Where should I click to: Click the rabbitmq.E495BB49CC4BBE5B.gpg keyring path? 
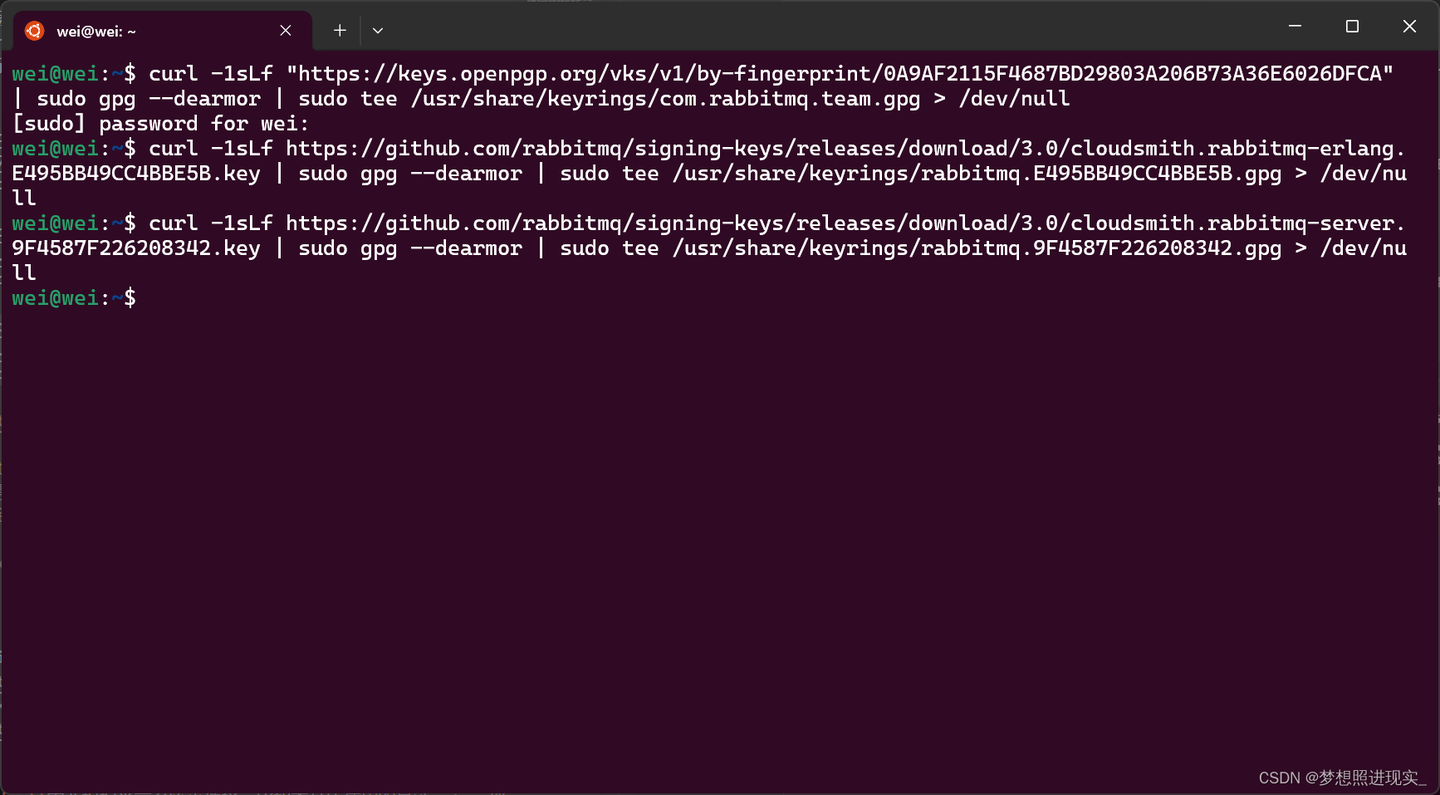click(x=977, y=174)
